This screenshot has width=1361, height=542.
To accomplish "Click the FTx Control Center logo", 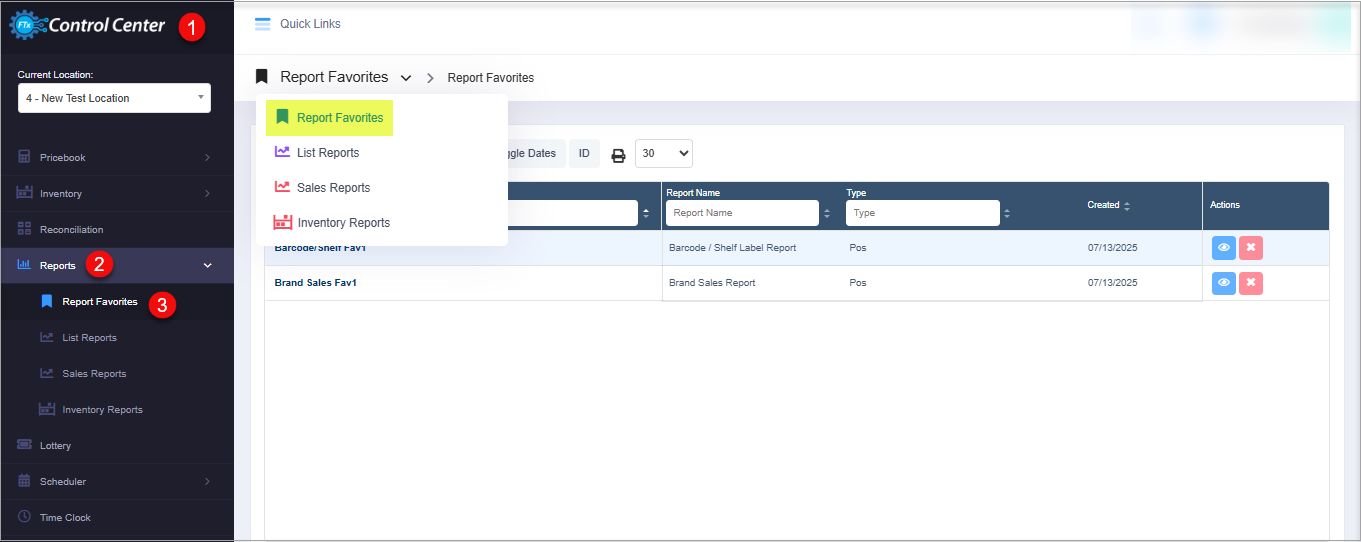I will coord(87,25).
